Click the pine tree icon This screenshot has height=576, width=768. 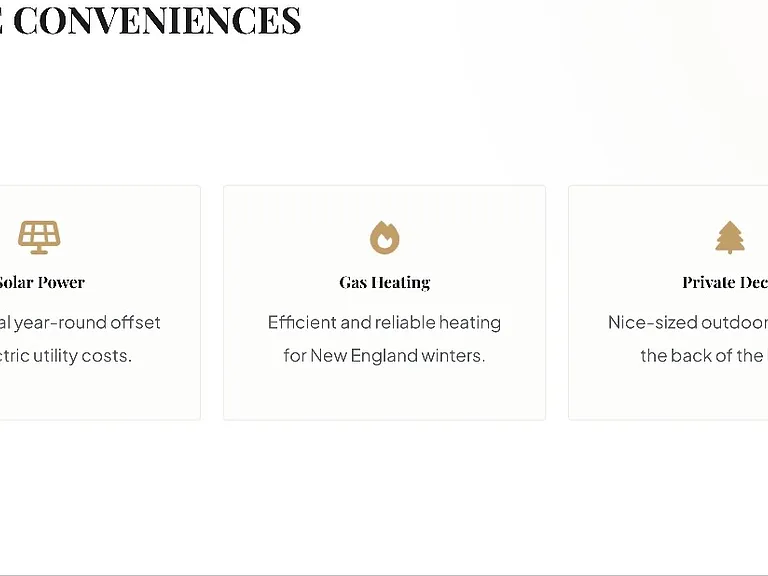coord(730,238)
